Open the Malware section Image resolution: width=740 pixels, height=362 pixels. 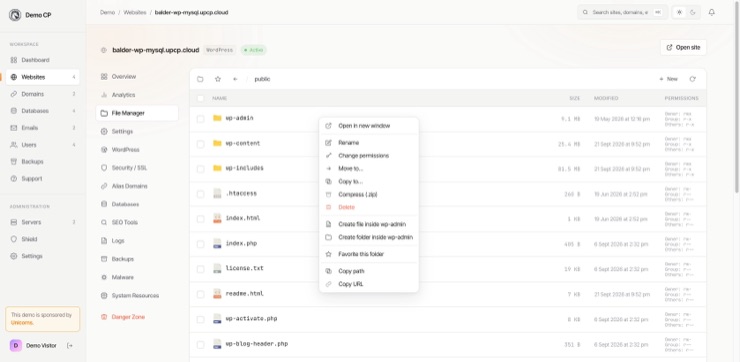tap(137, 278)
